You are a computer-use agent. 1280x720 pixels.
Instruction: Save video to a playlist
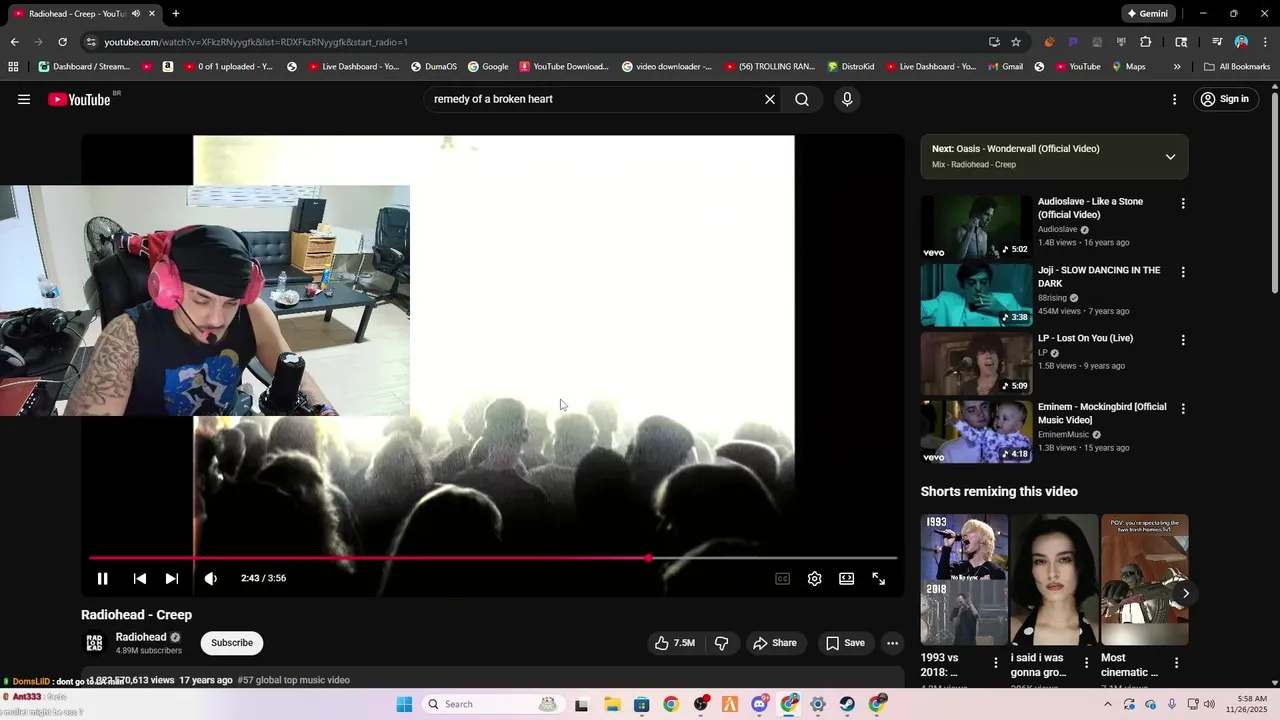(845, 643)
